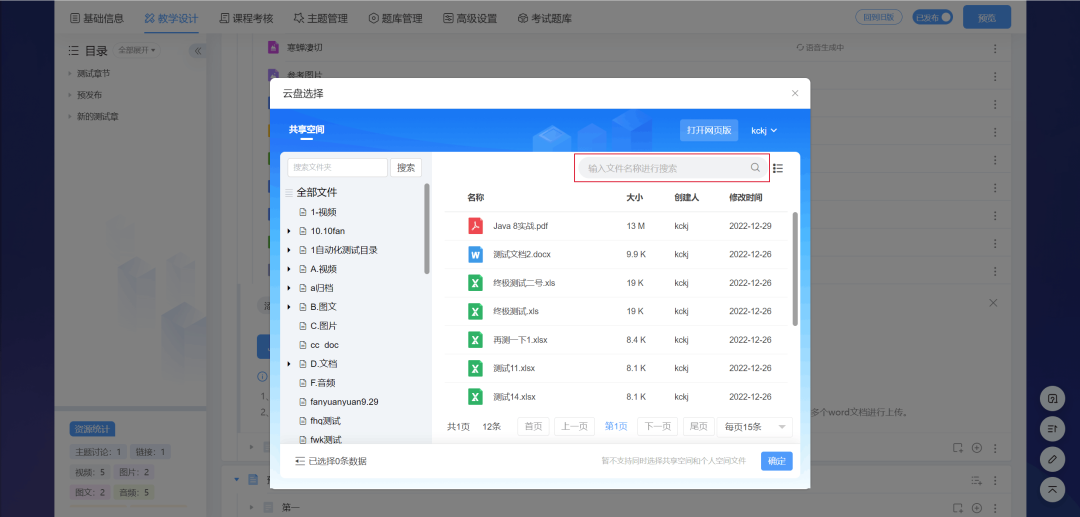Open the 教学设计 tab

(172, 19)
